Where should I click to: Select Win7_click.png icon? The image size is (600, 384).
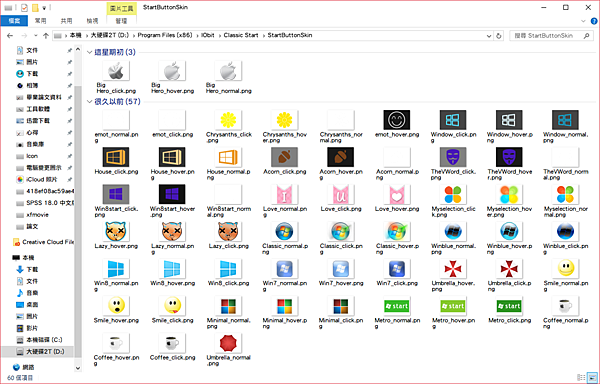coord(396,268)
